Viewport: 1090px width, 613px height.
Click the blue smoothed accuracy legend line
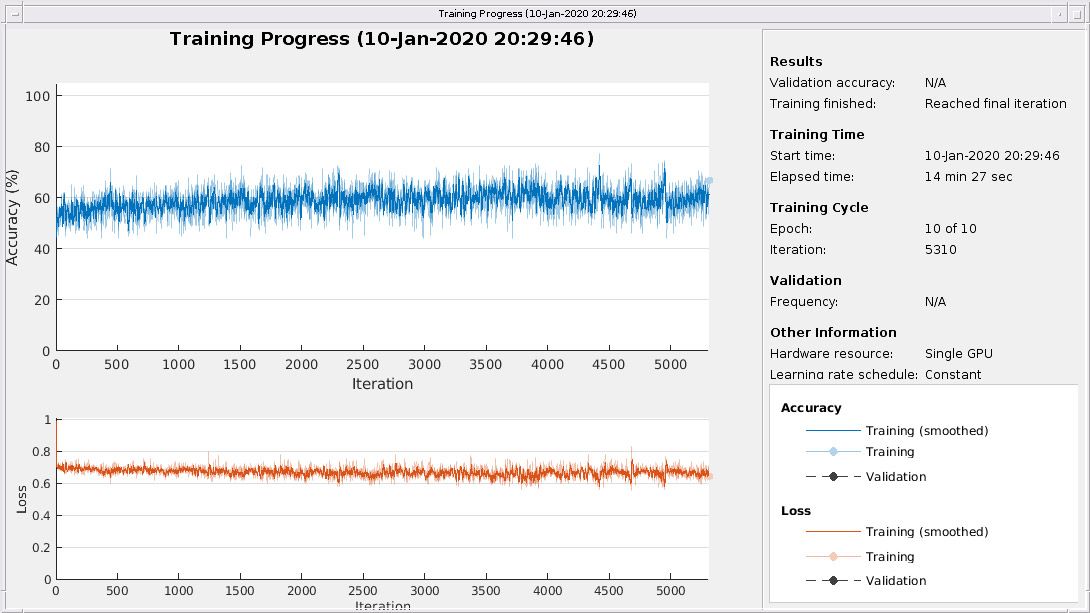point(832,430)
